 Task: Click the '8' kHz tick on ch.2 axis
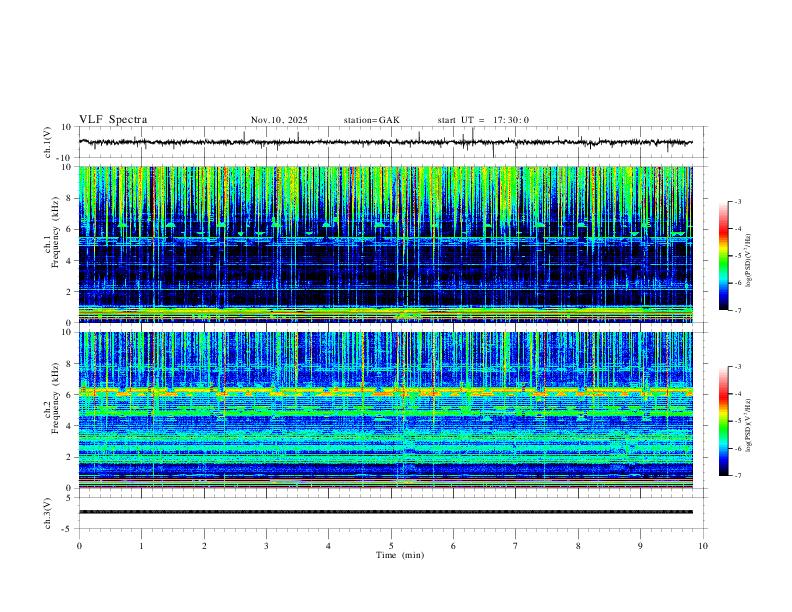click(69, 364)
